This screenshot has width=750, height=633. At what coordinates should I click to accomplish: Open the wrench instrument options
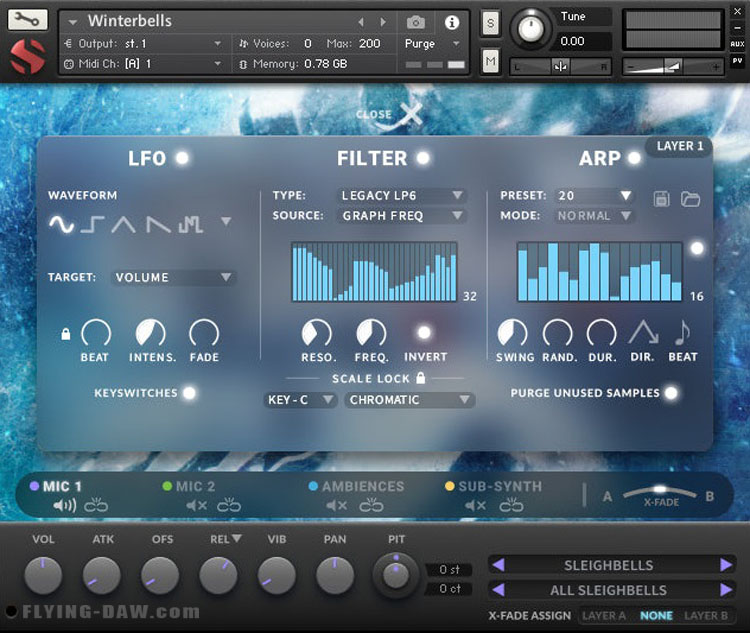(x=27, y=20)
